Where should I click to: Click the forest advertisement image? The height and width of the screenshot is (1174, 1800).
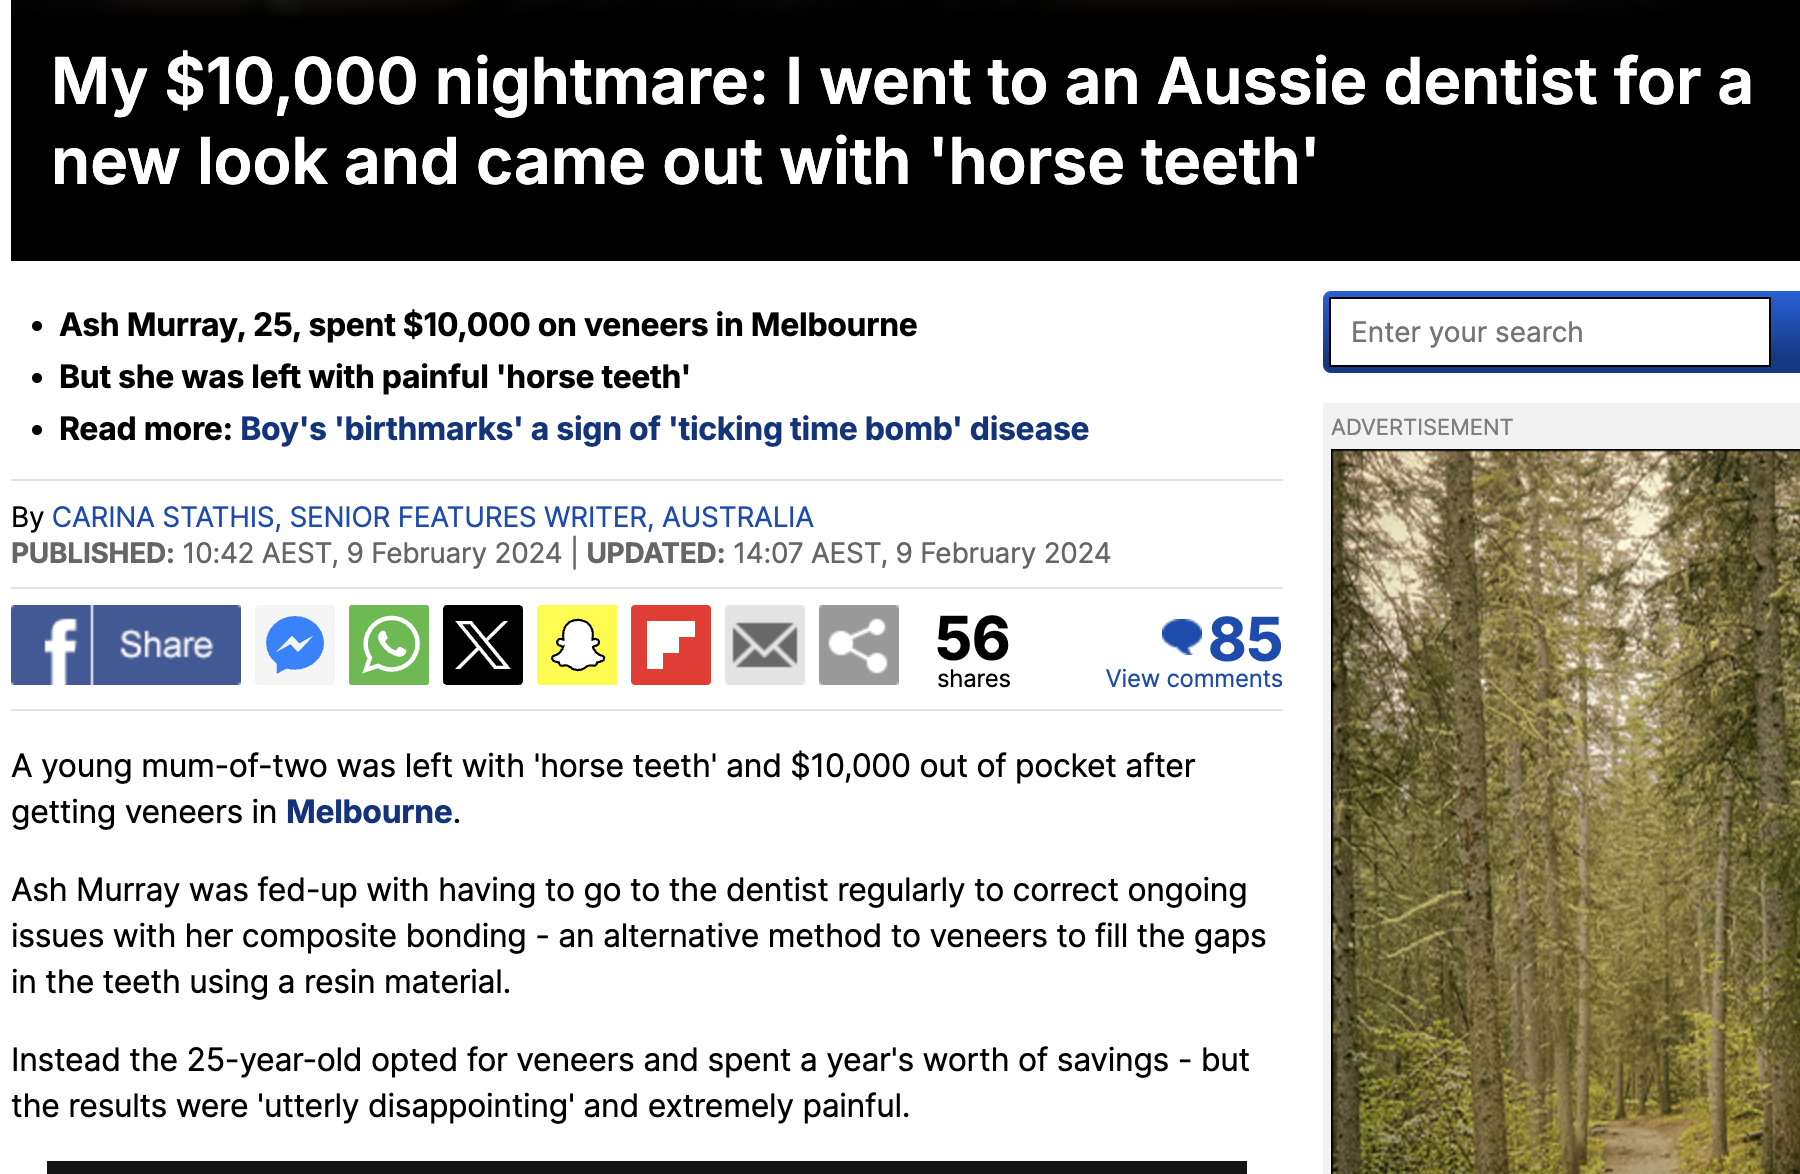[1565, 811]
